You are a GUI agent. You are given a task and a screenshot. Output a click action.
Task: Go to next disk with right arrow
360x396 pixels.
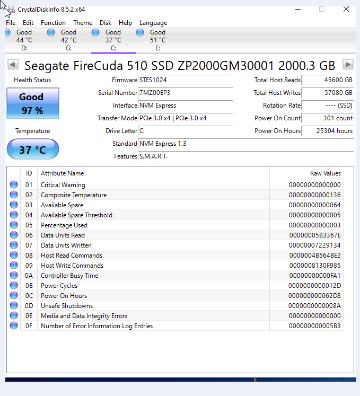(348, 64)
